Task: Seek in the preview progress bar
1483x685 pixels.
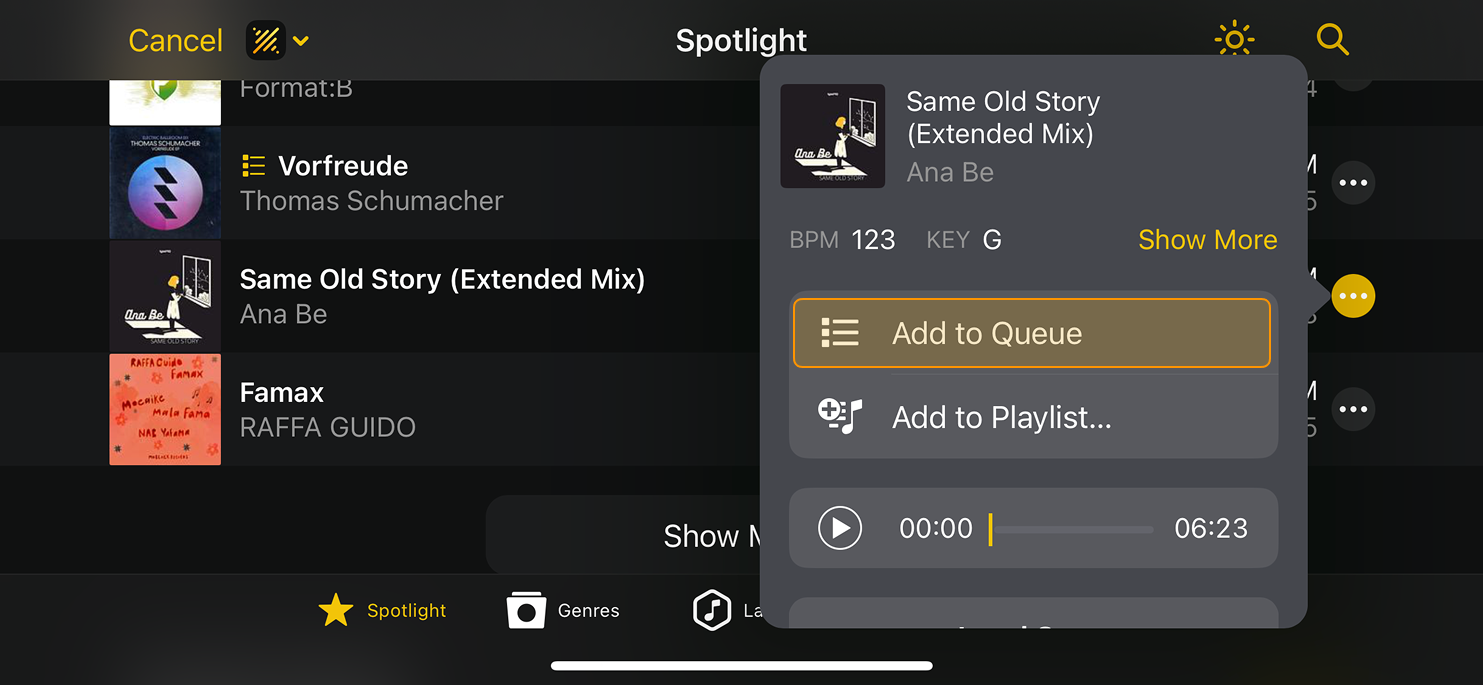Action: click(x=1070, y=529)
